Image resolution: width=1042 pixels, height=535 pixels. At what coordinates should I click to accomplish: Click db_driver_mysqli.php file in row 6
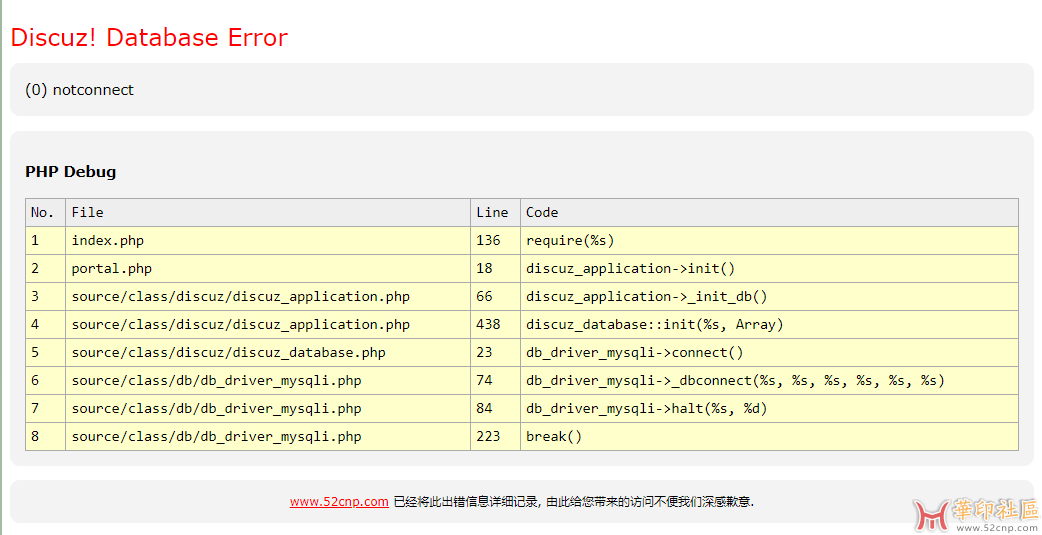click(268, 381)
